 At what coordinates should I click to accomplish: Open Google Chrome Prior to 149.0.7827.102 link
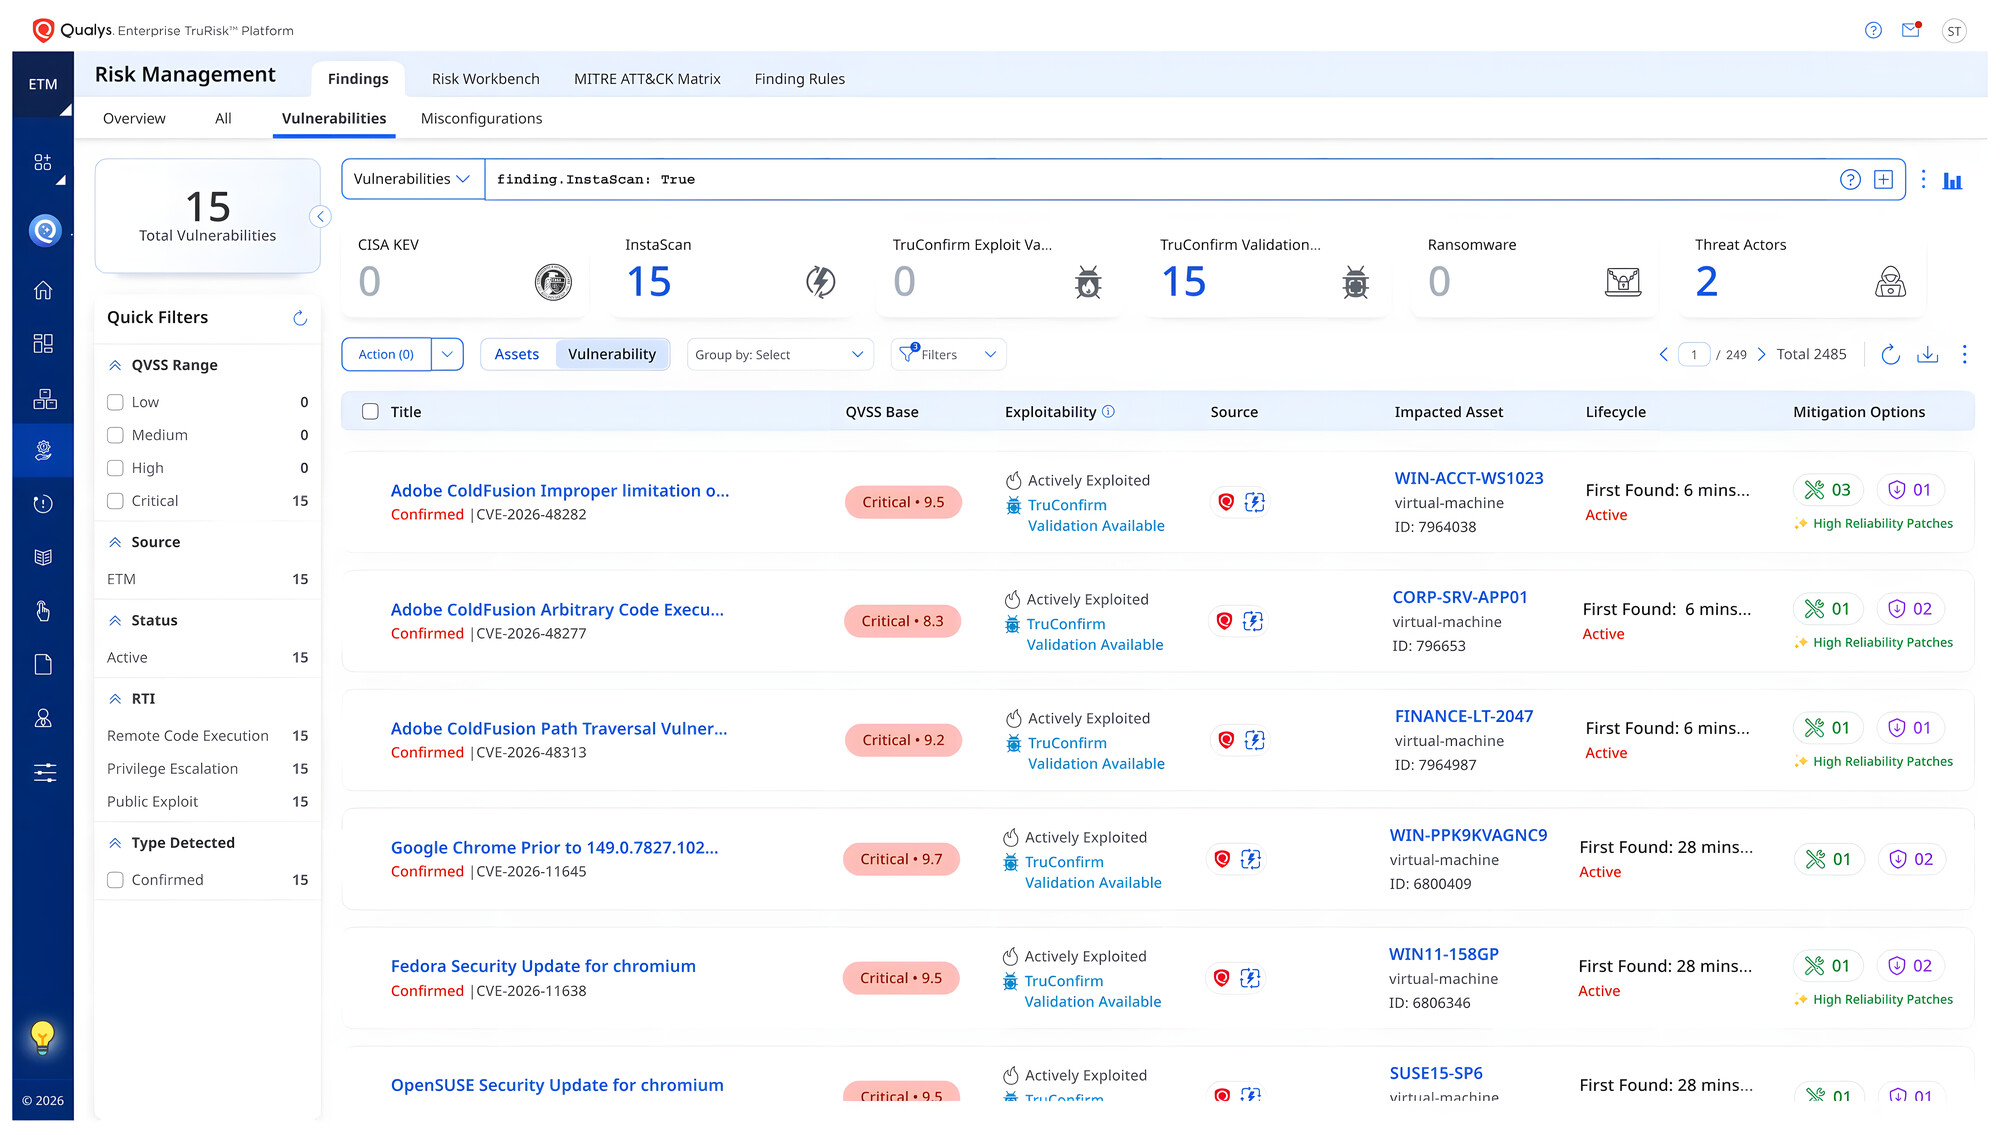[x=555, y=848]
